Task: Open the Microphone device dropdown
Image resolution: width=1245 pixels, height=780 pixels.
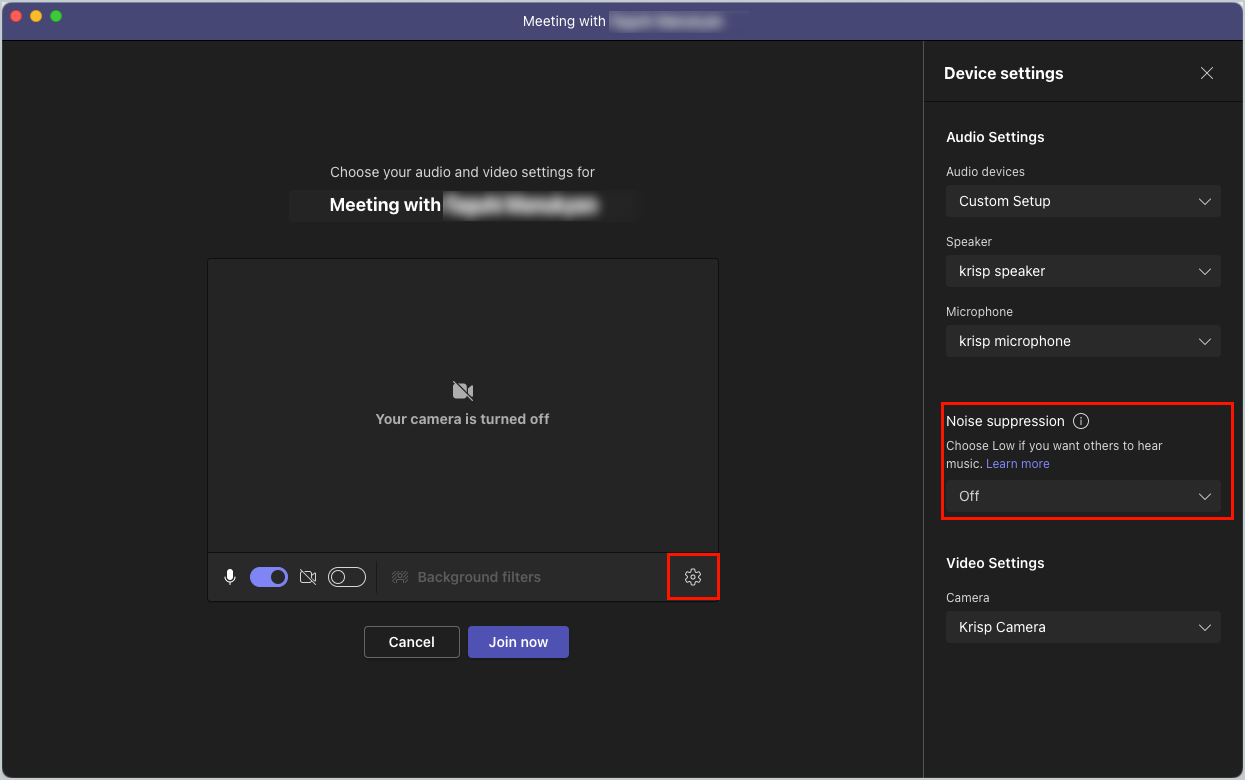Action: coord(1083,341)
